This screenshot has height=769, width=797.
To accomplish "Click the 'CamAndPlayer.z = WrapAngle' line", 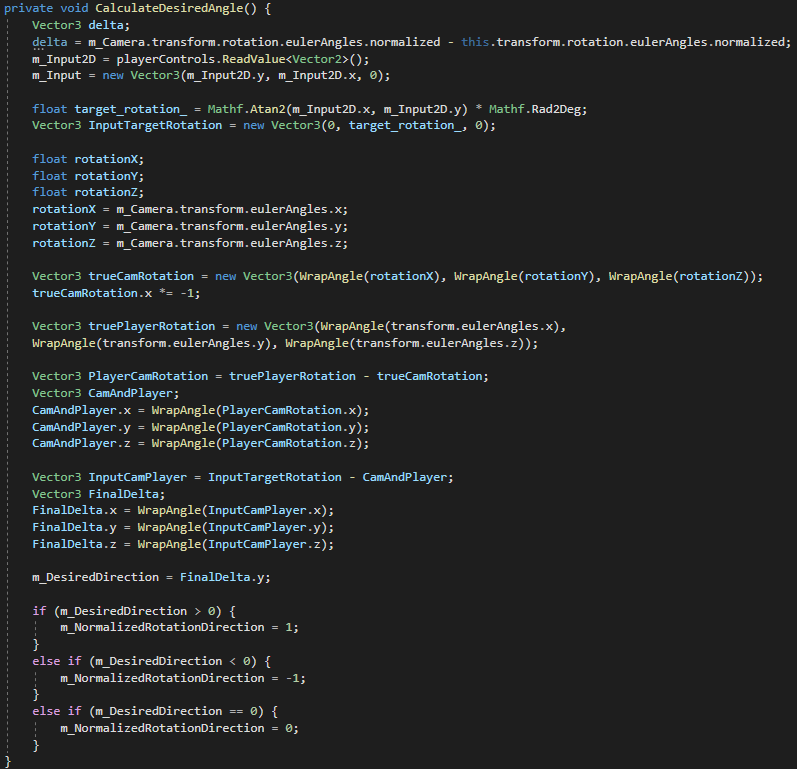I will (201, 444).
